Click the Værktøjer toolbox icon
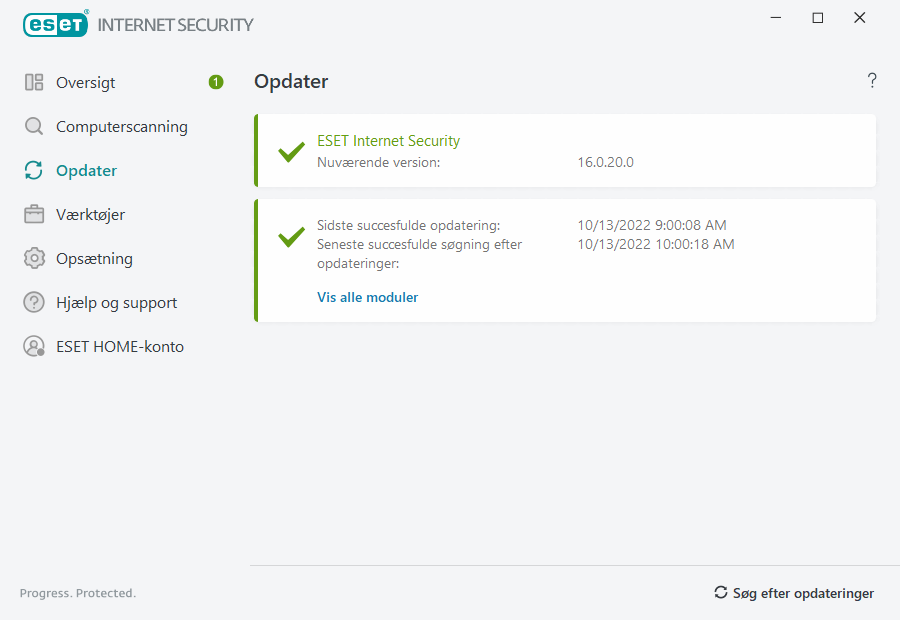 [x=34, y=215]
